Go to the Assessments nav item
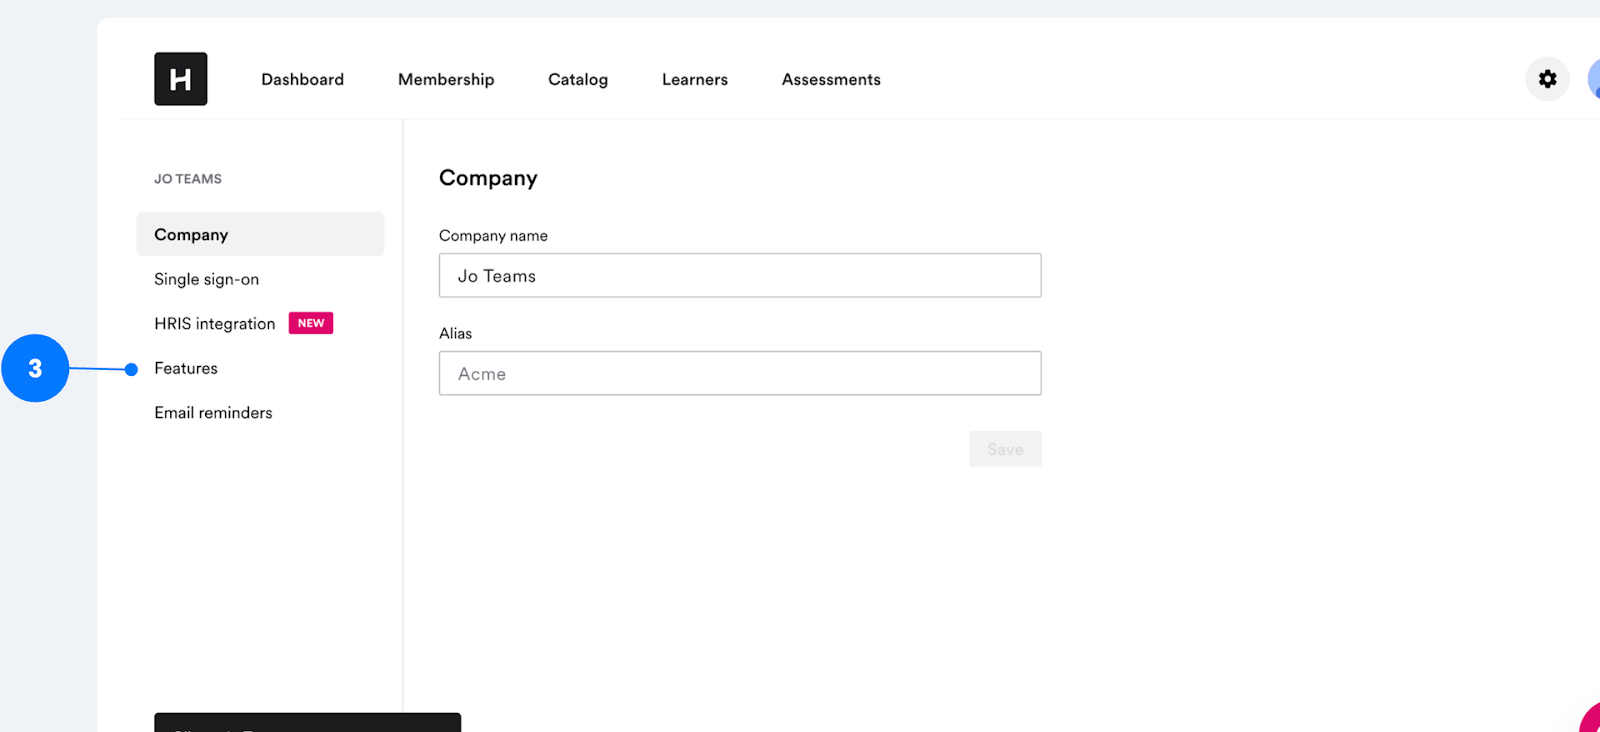 pos(831,79)
